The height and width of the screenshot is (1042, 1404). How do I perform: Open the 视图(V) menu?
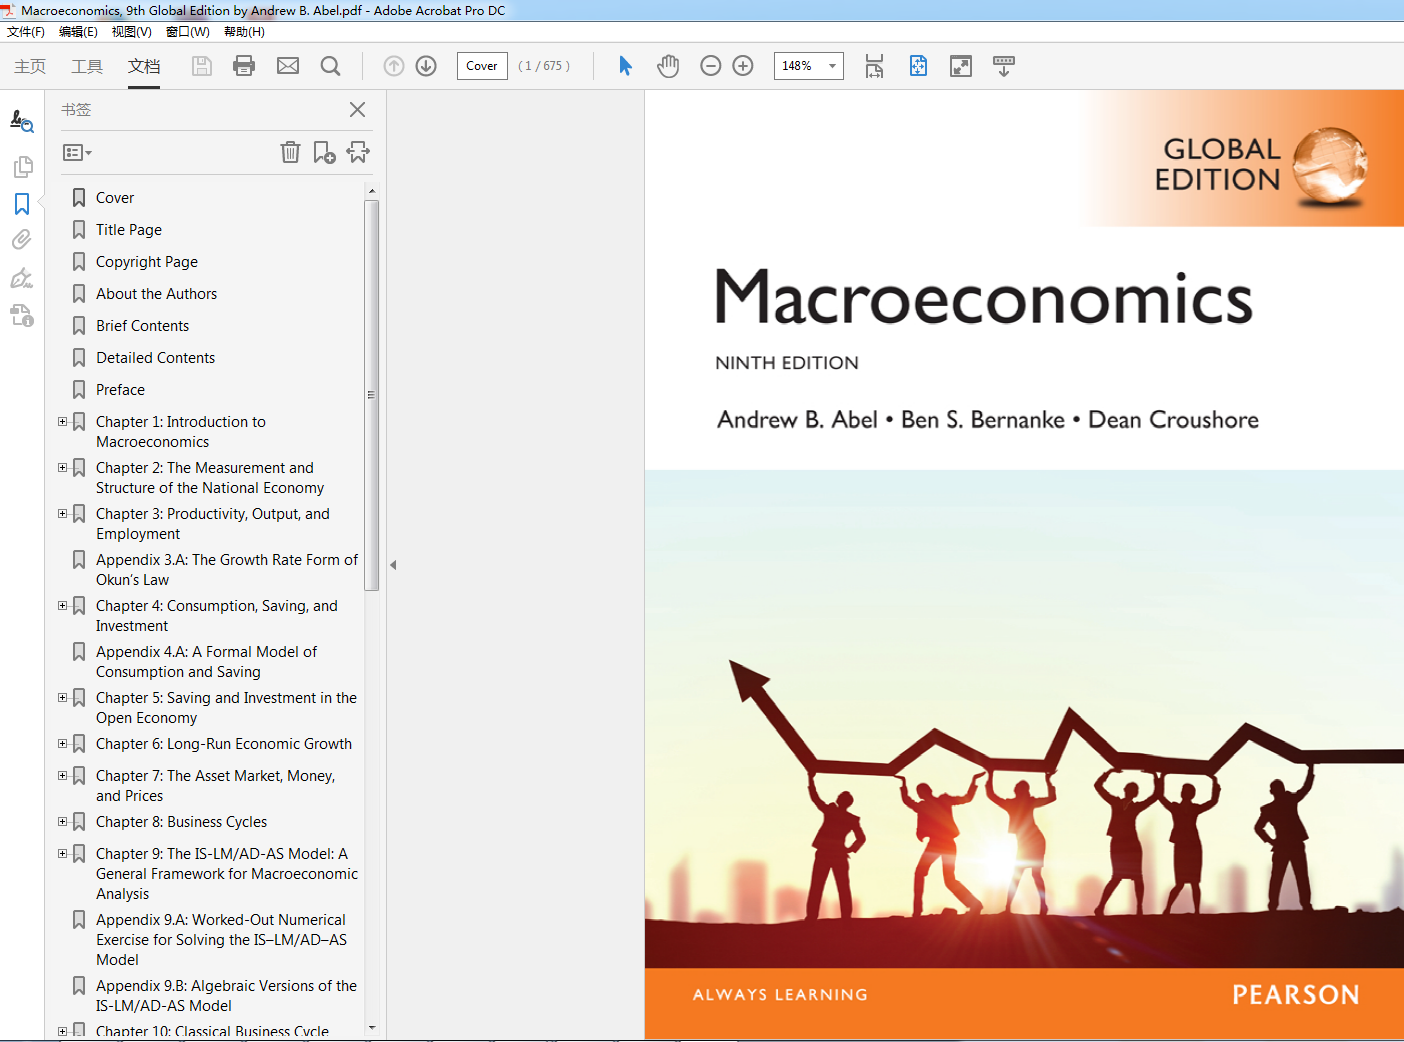point(131,32)
